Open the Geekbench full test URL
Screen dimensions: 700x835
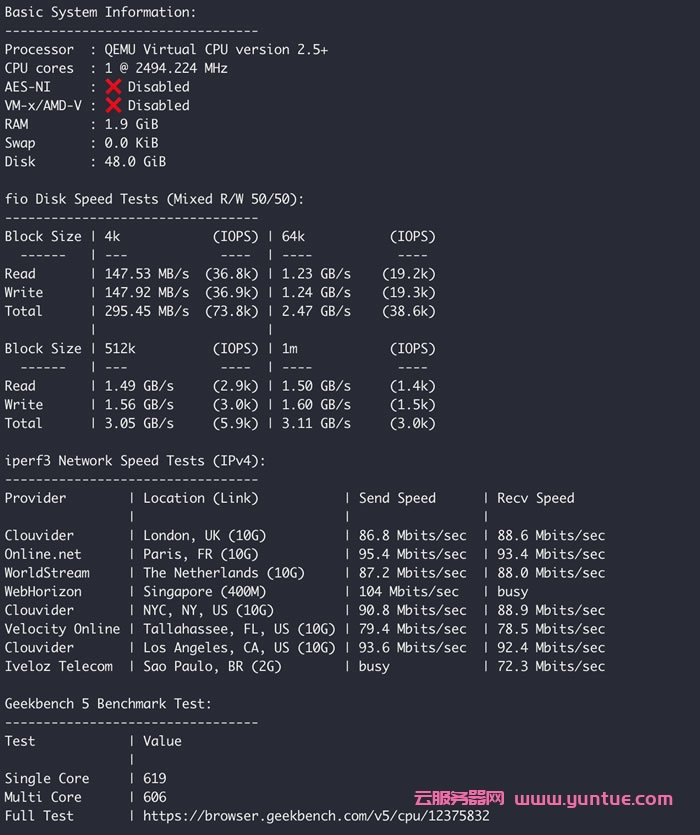pos(316,816)
